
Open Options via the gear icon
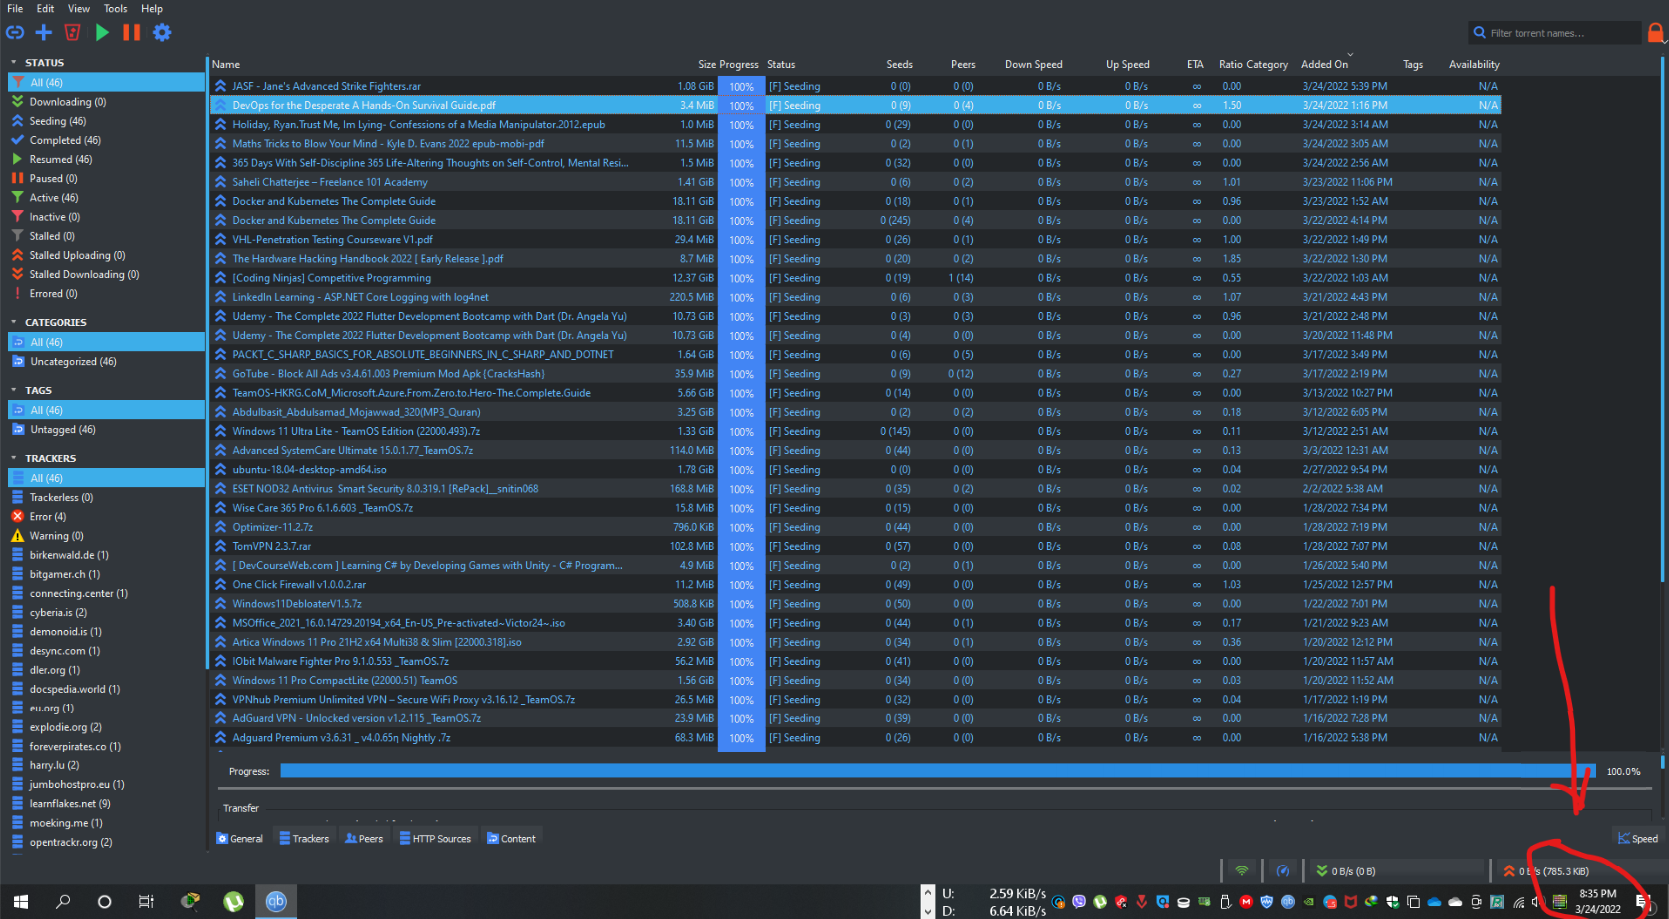[162, 32]
